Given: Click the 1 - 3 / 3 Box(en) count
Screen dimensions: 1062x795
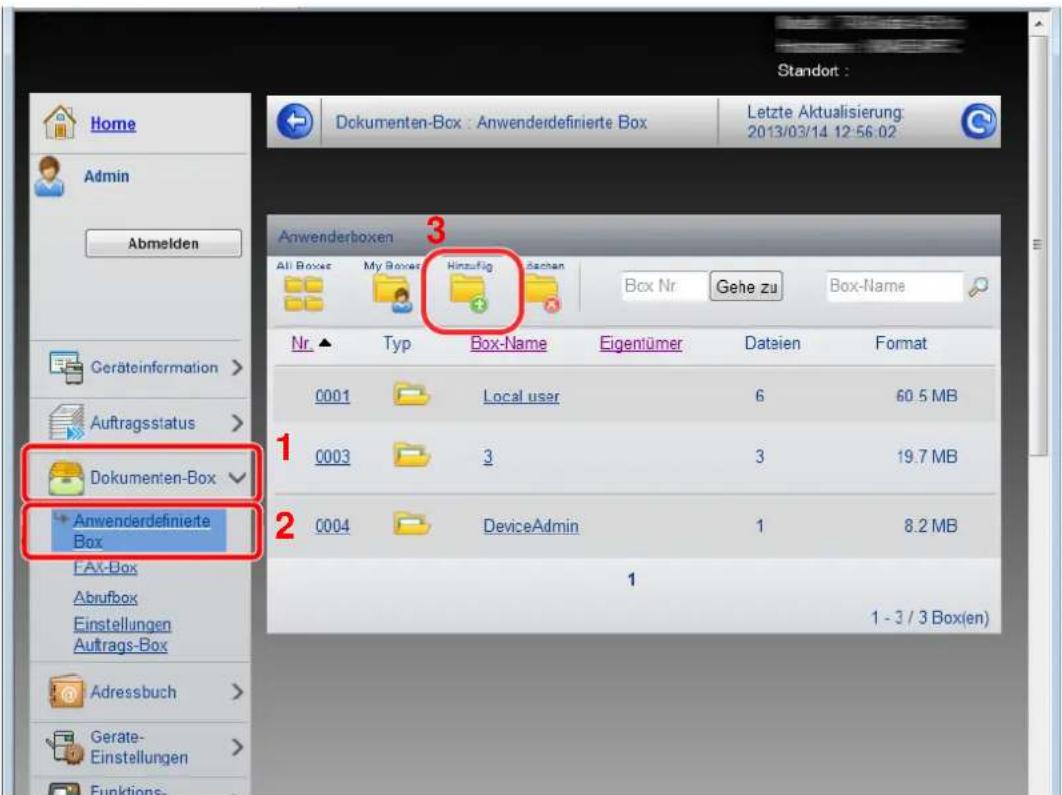Looking at the screenshot, I should click(x=929, y=618).
